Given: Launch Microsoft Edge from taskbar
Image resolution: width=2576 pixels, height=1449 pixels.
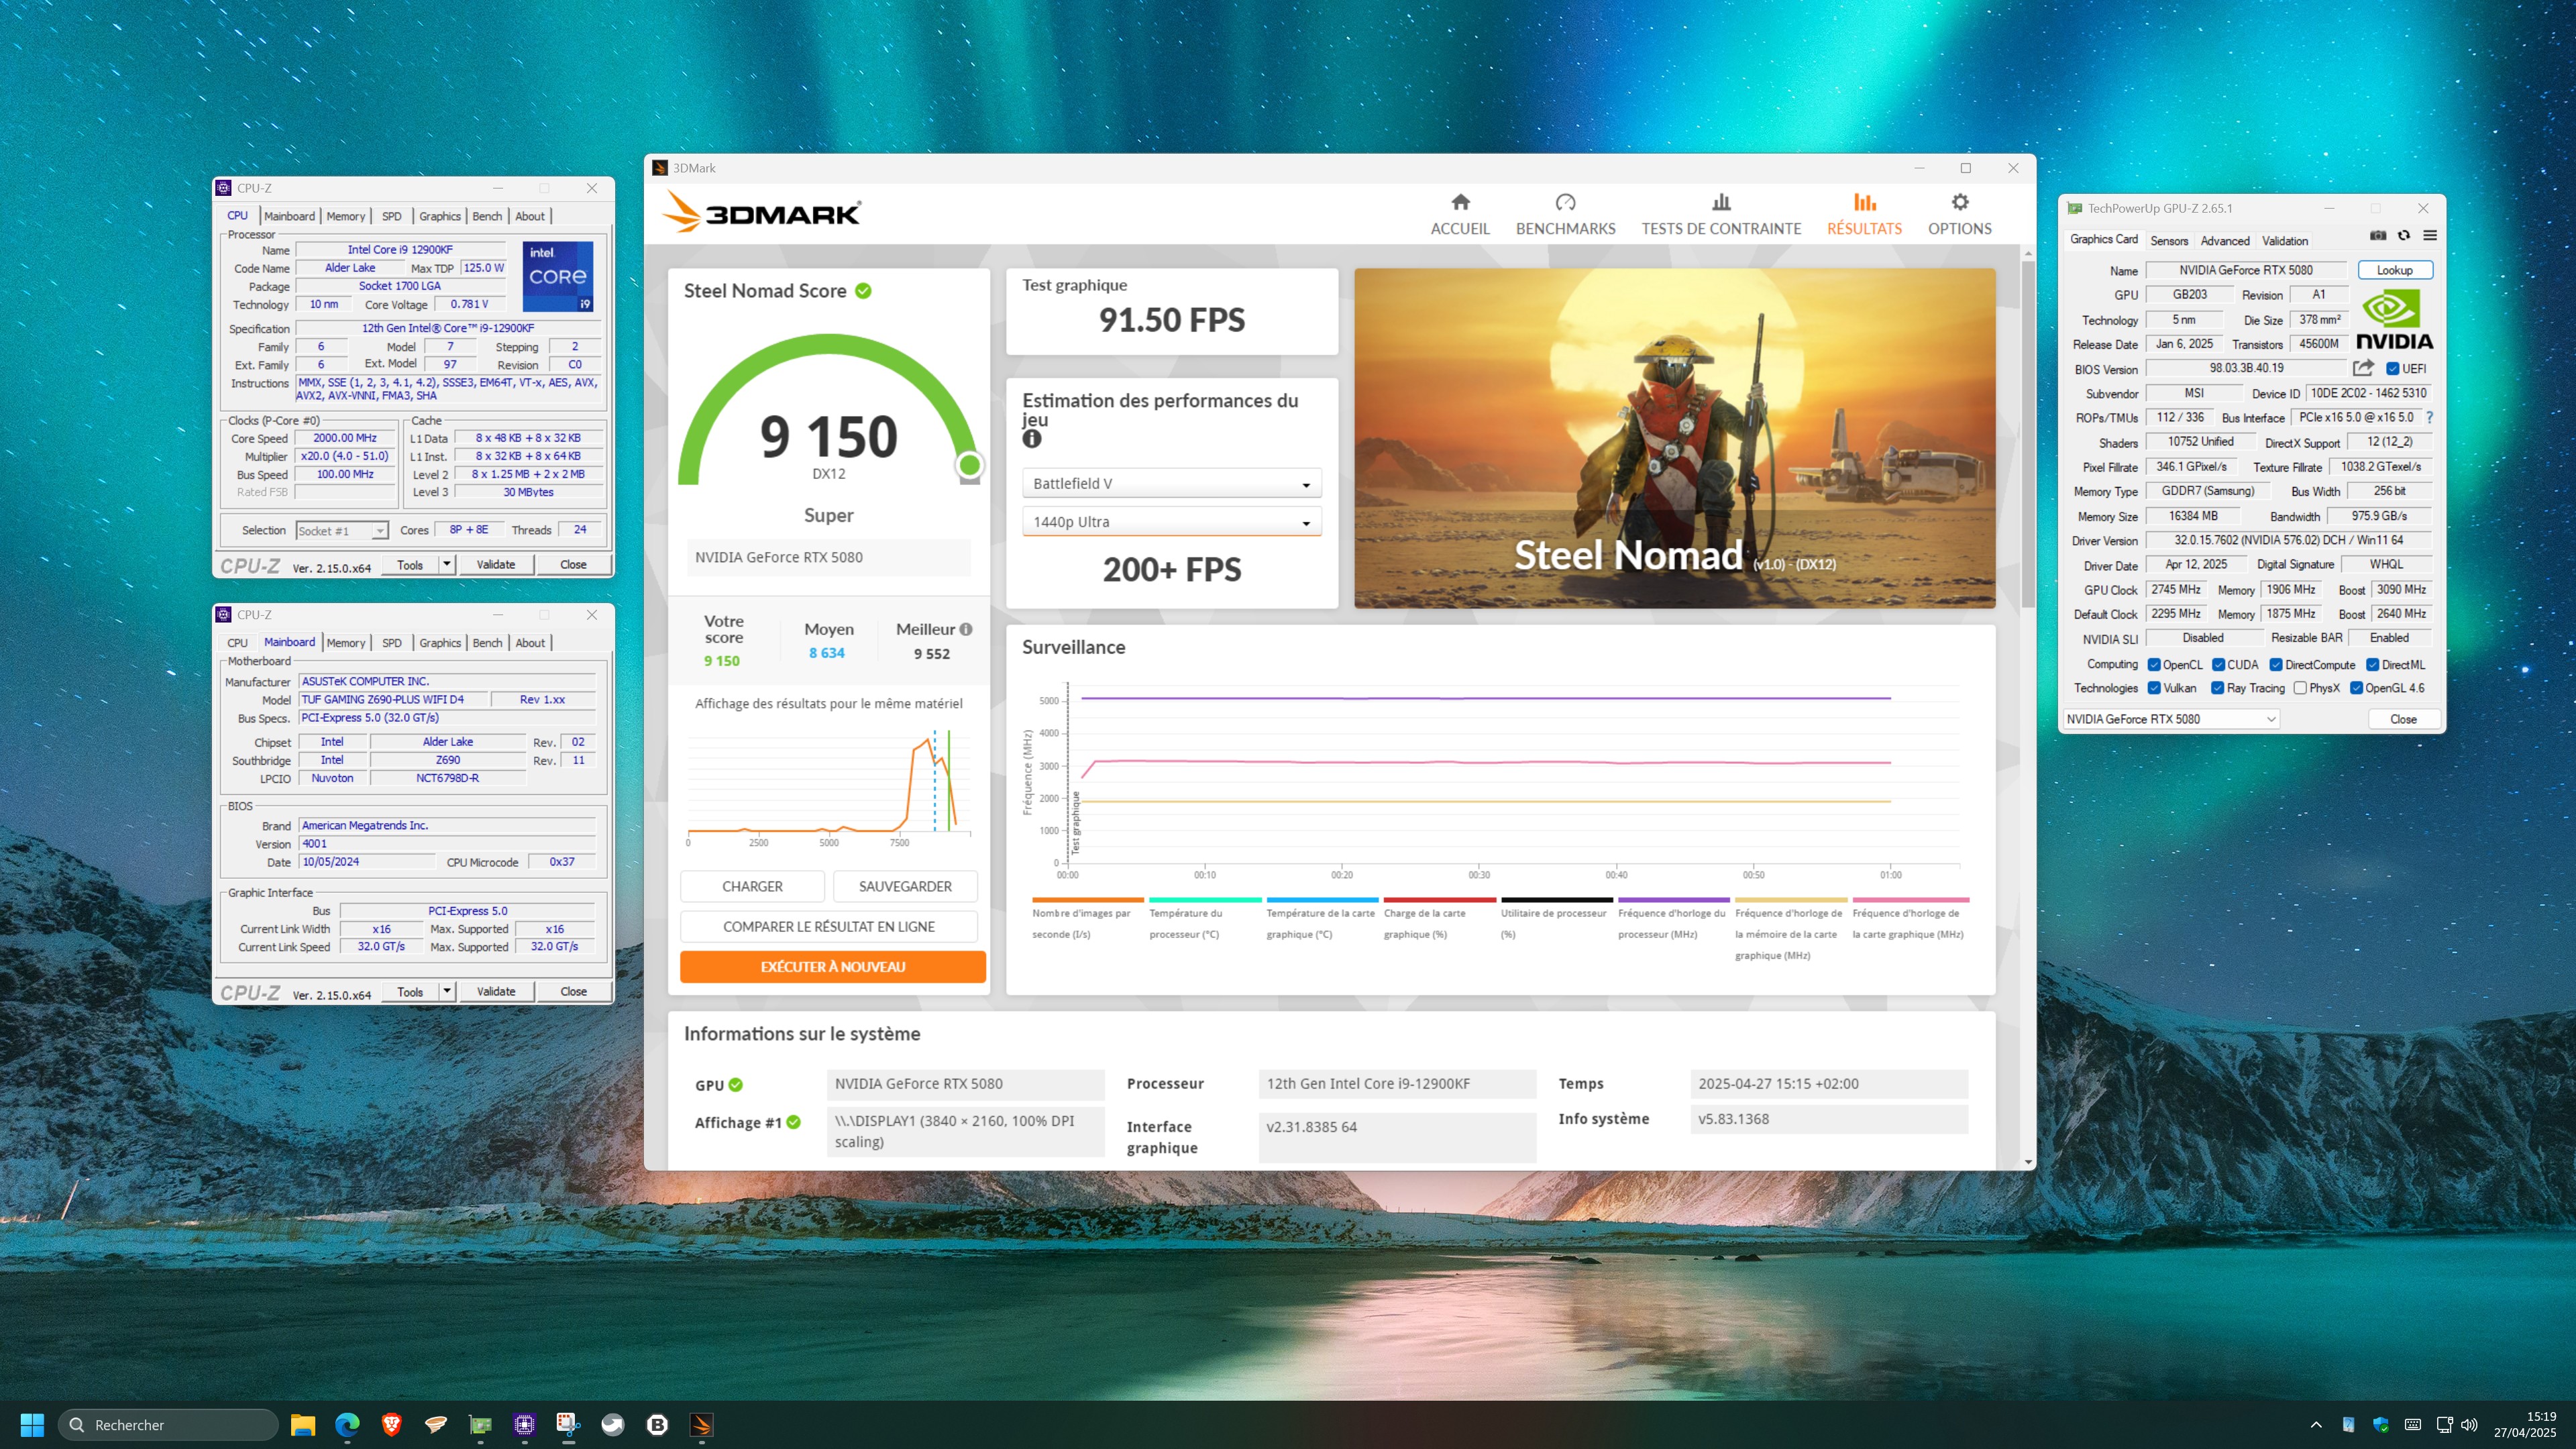Looking at the screenshot, I should pos(347,1424).
